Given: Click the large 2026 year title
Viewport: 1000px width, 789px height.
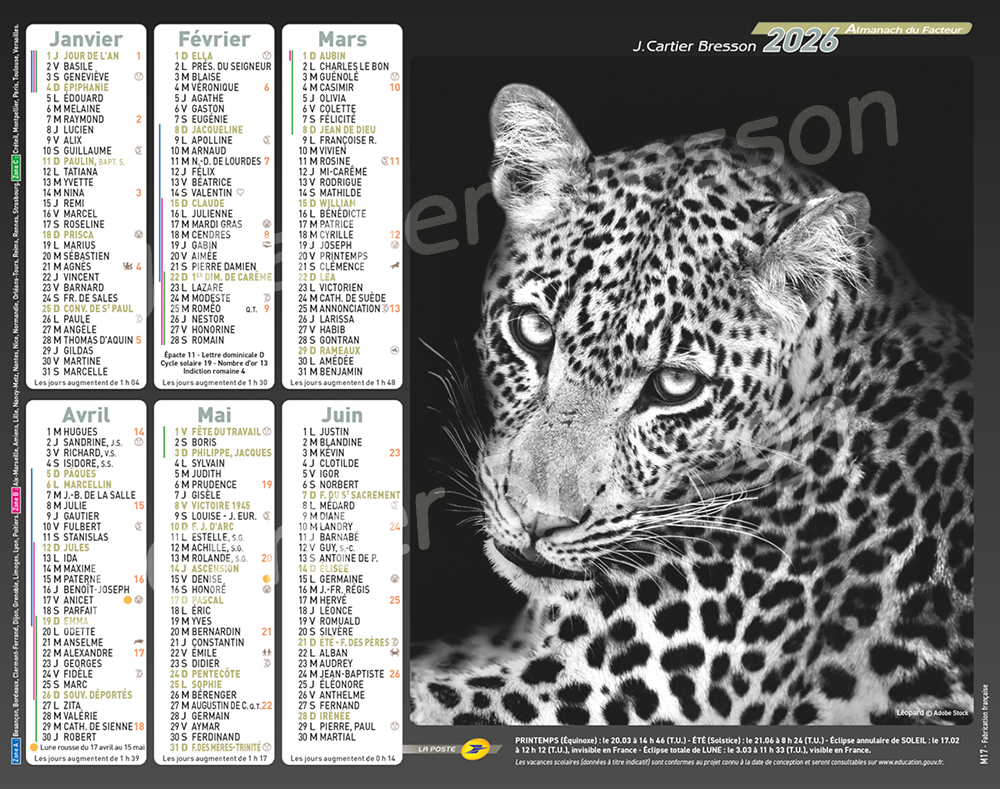Looking at the screenshot, I should (801, 42).
